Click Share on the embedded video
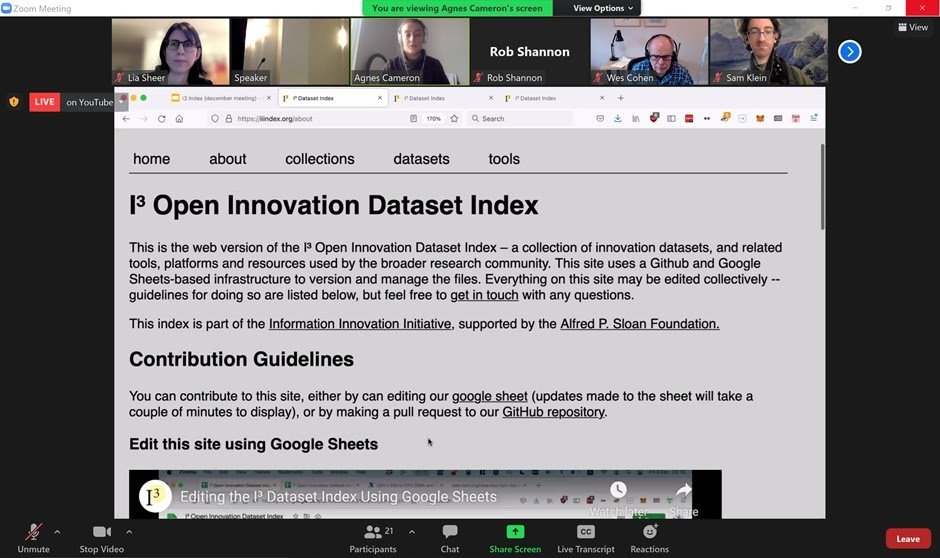Viewport: 940px width, 558px height. pyautogui.click(x=683, y=500)
